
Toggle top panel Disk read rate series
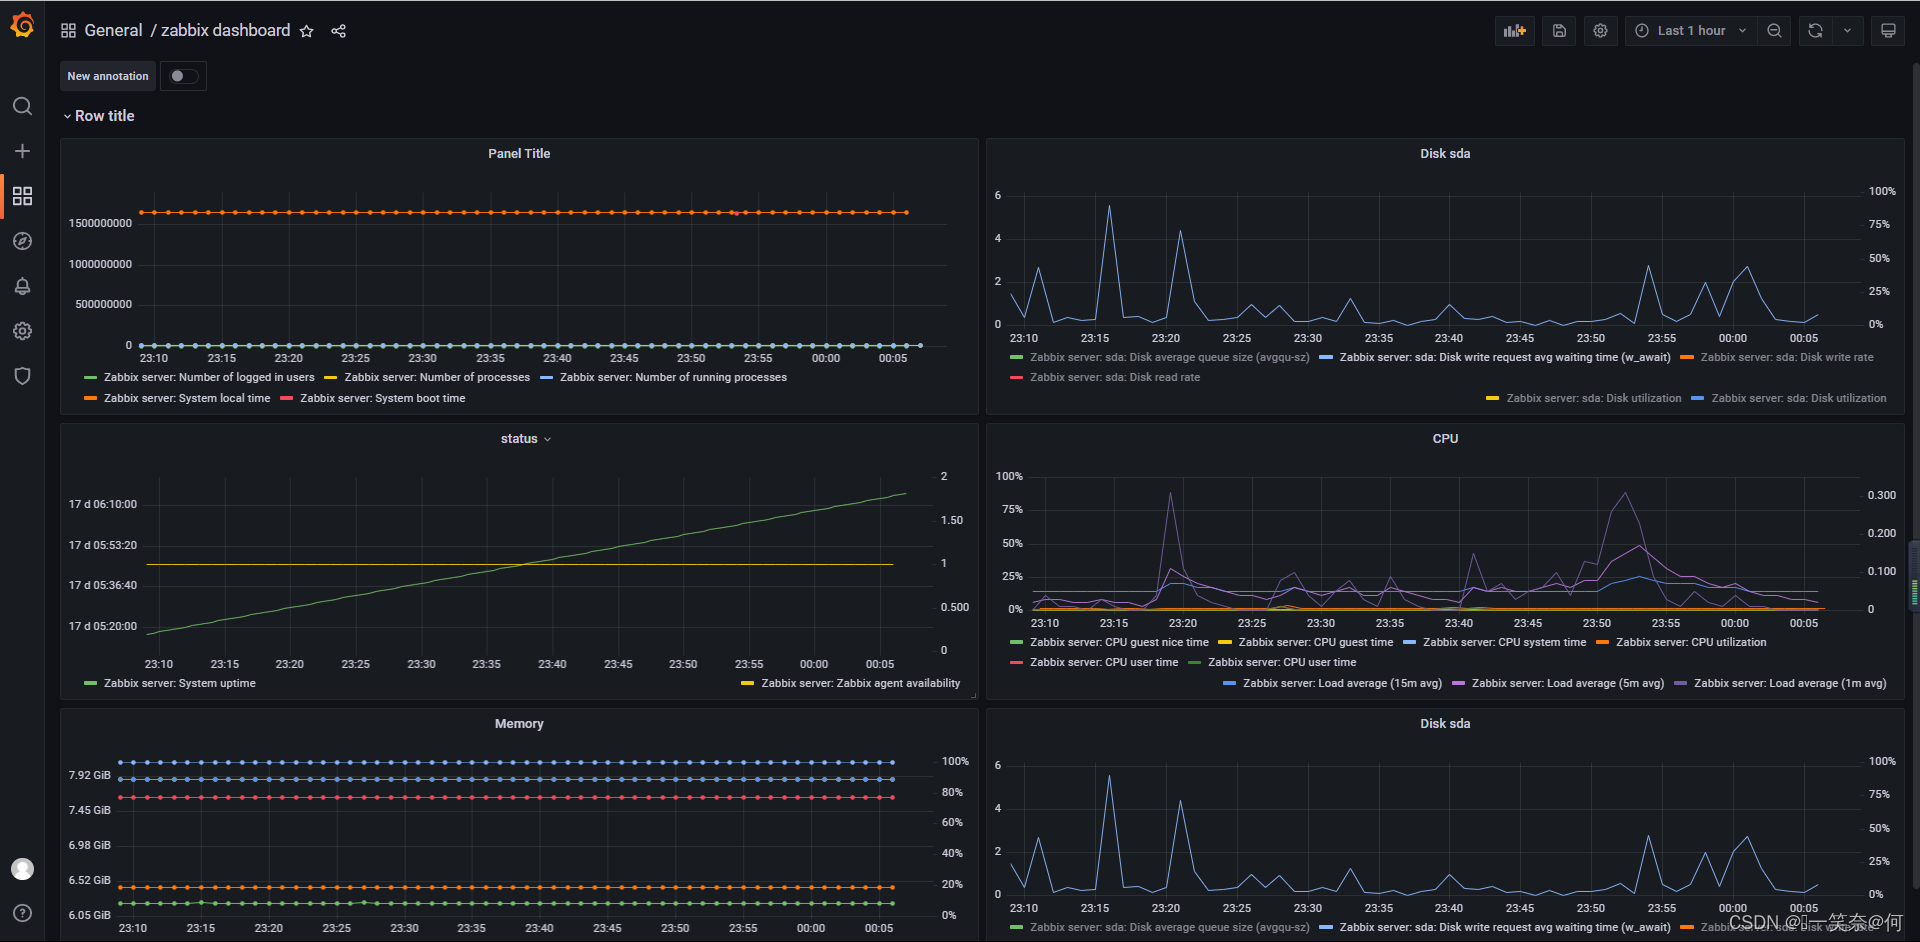pos(1115,378)
